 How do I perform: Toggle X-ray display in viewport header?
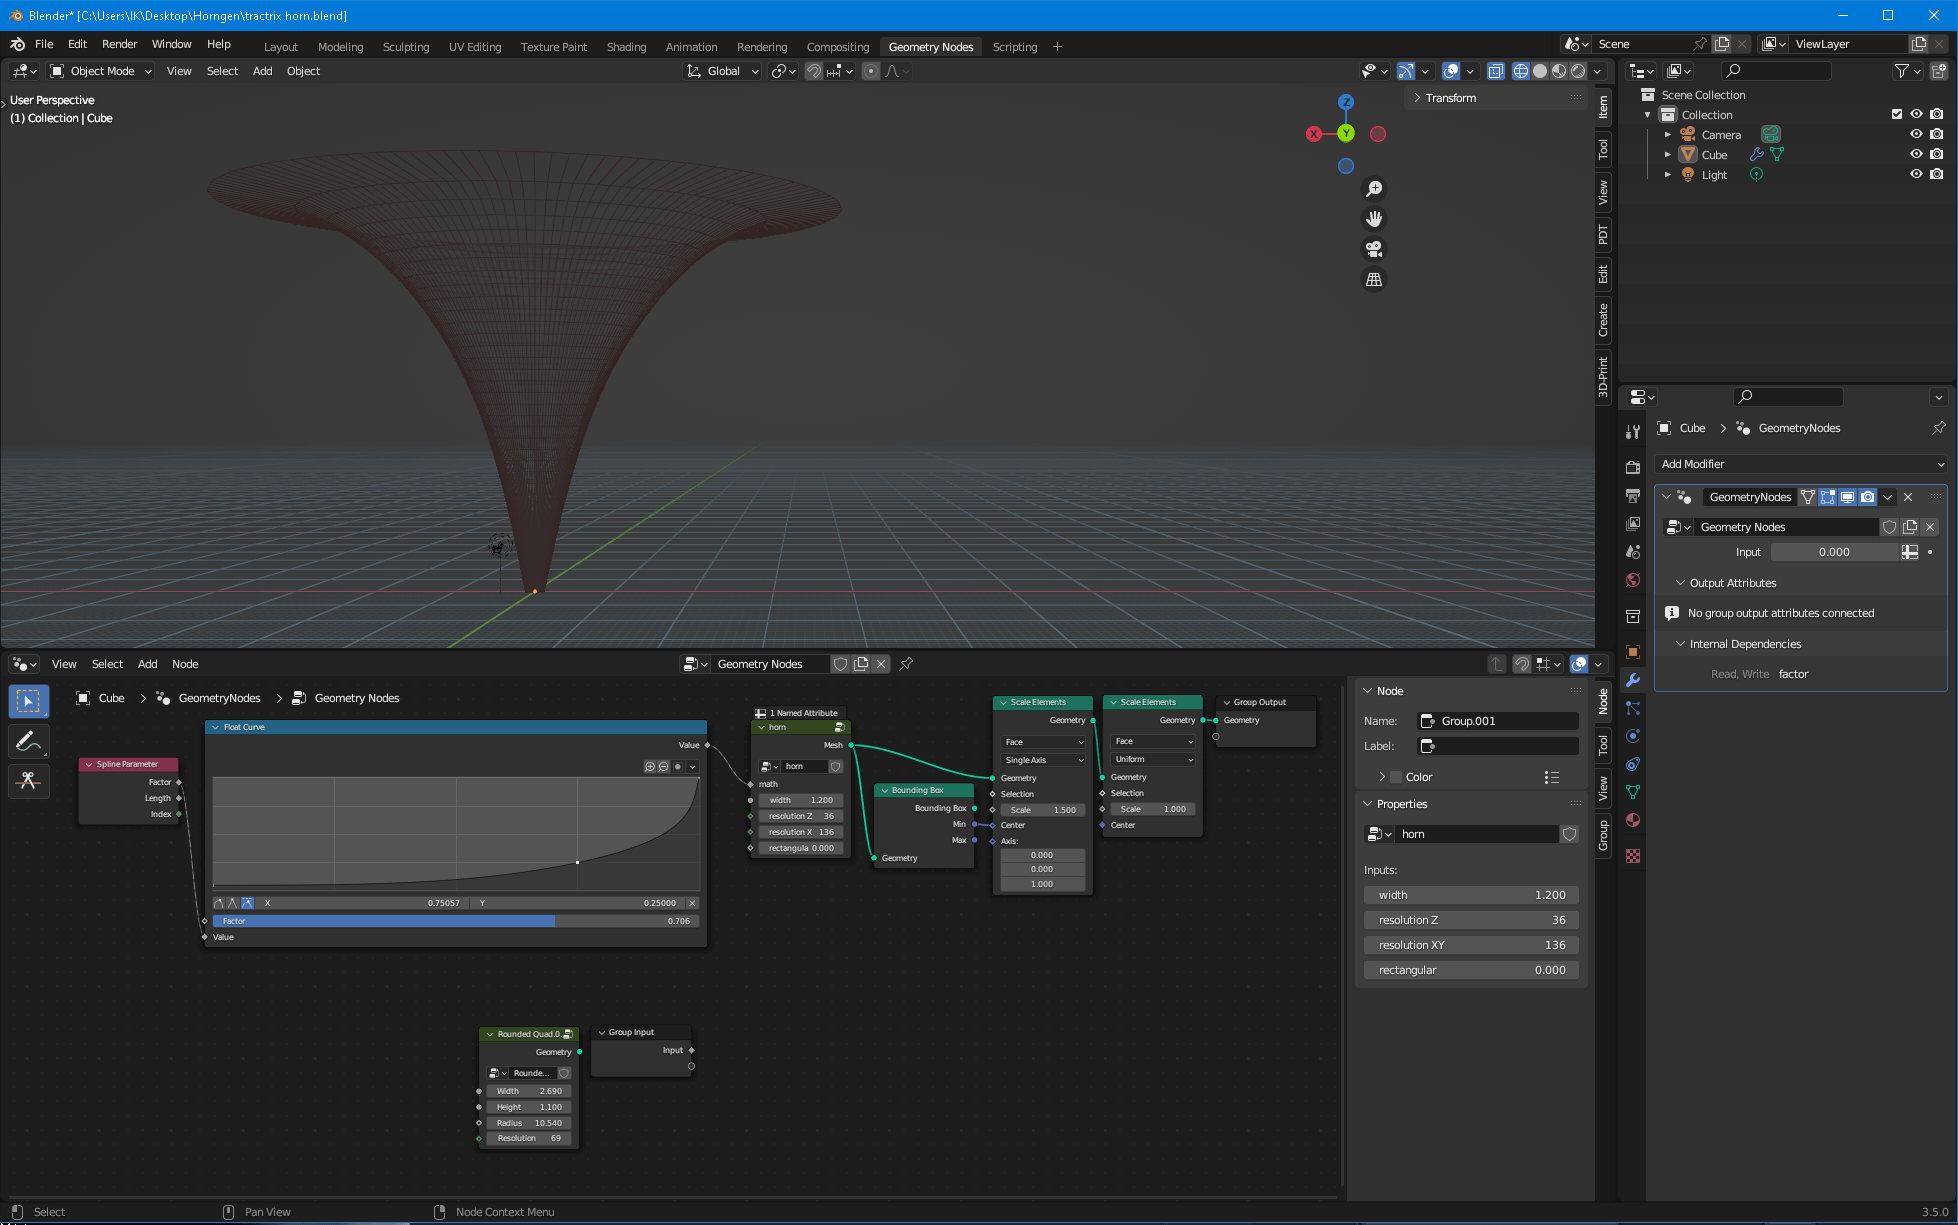click(1496, 71)
